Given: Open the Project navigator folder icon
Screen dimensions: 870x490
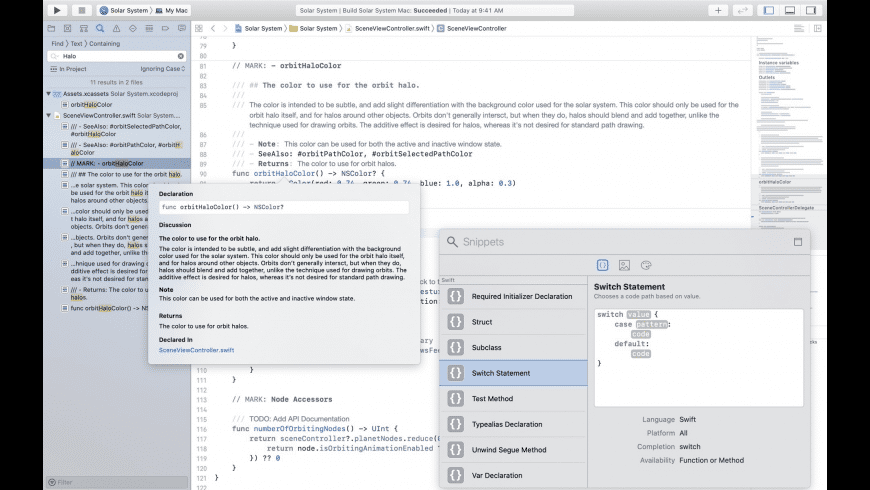Looking at the screenshot, I should [x=51, y=29].
